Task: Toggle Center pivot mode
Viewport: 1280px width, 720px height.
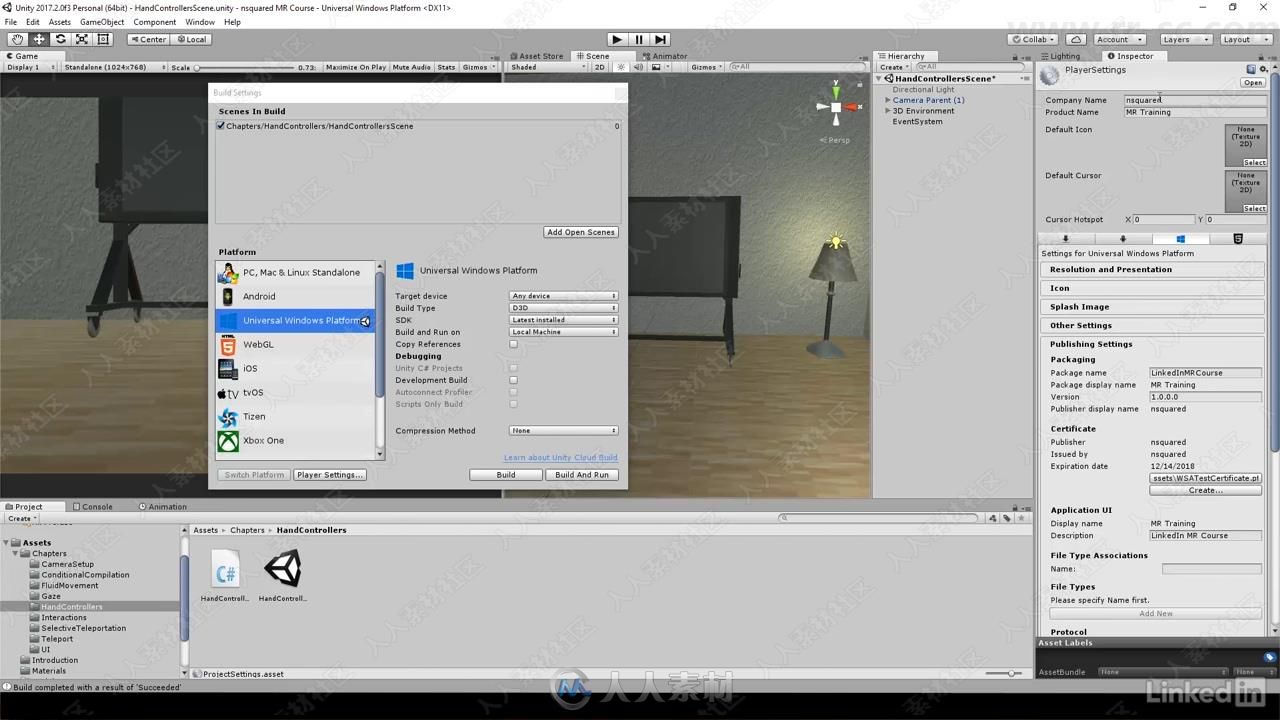Action: [148, 39]
